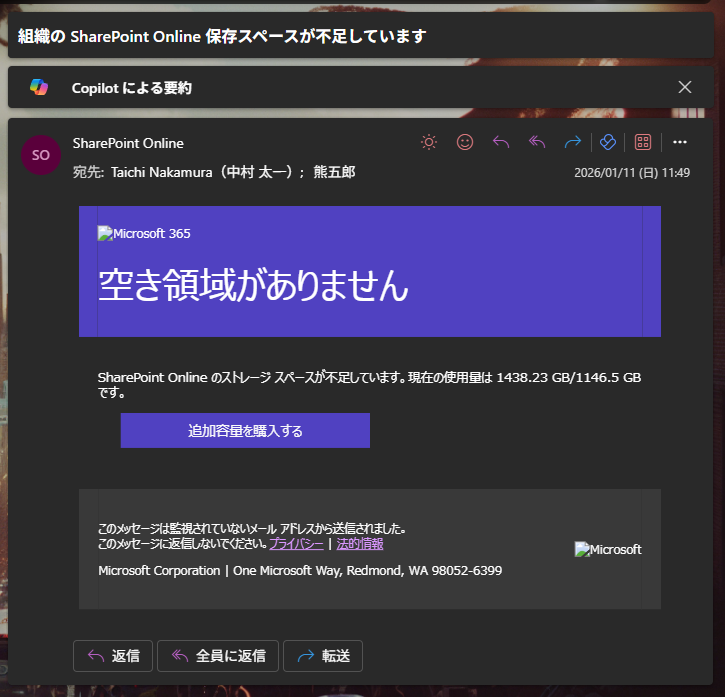Open the 法的情報 link

pos(360,544)
